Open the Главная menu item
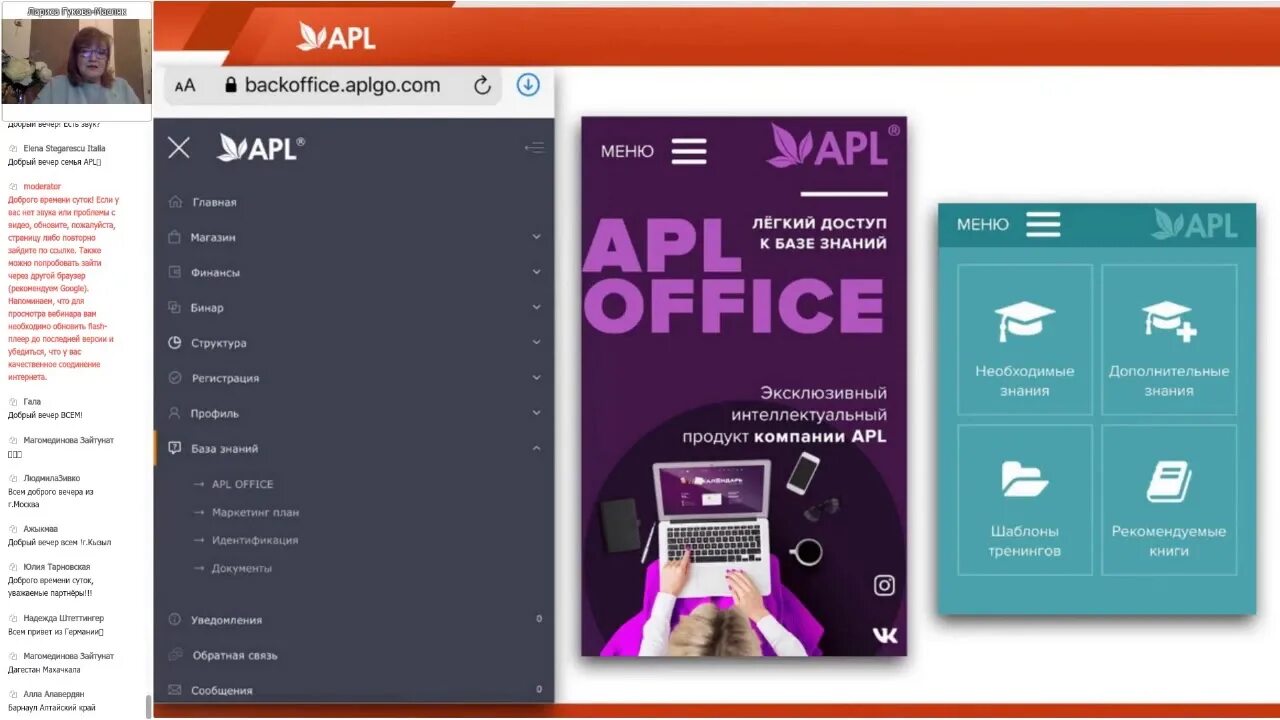 [214, 202]
